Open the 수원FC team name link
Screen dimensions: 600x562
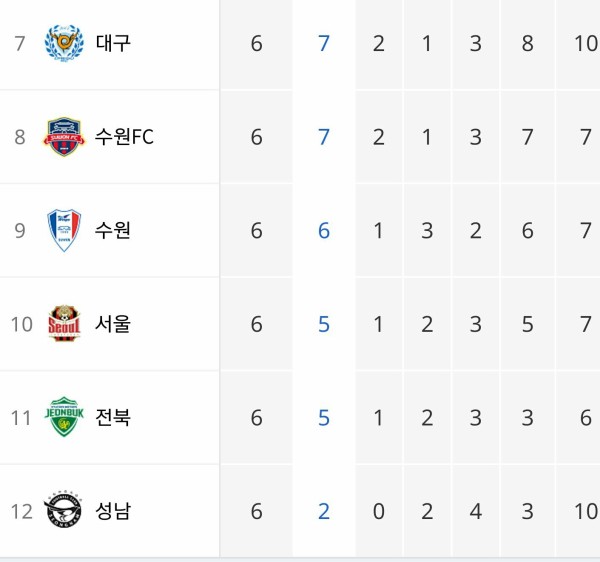(124, 137)
